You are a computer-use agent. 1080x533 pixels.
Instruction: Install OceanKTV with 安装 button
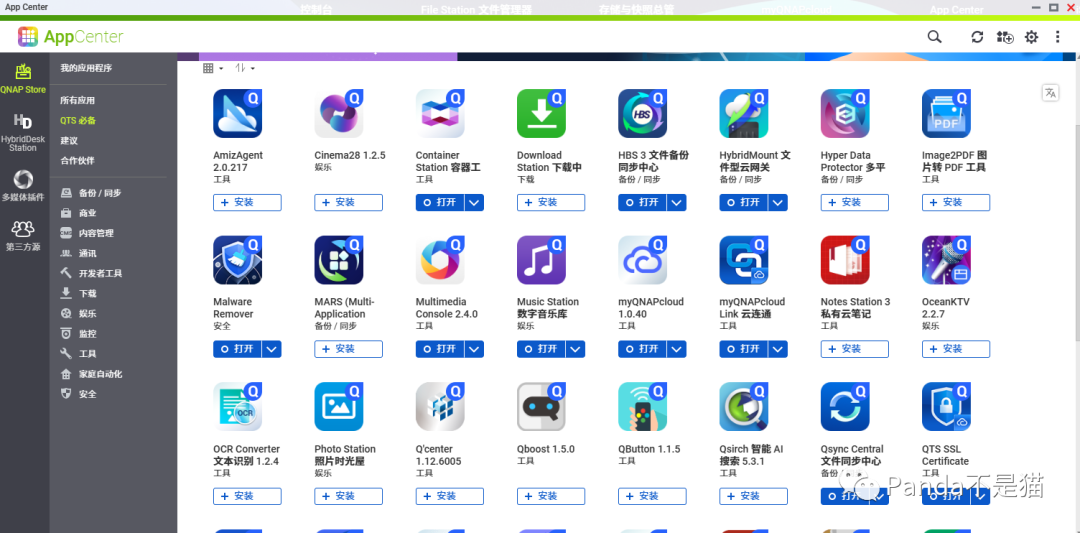click(x=956, y=349)
